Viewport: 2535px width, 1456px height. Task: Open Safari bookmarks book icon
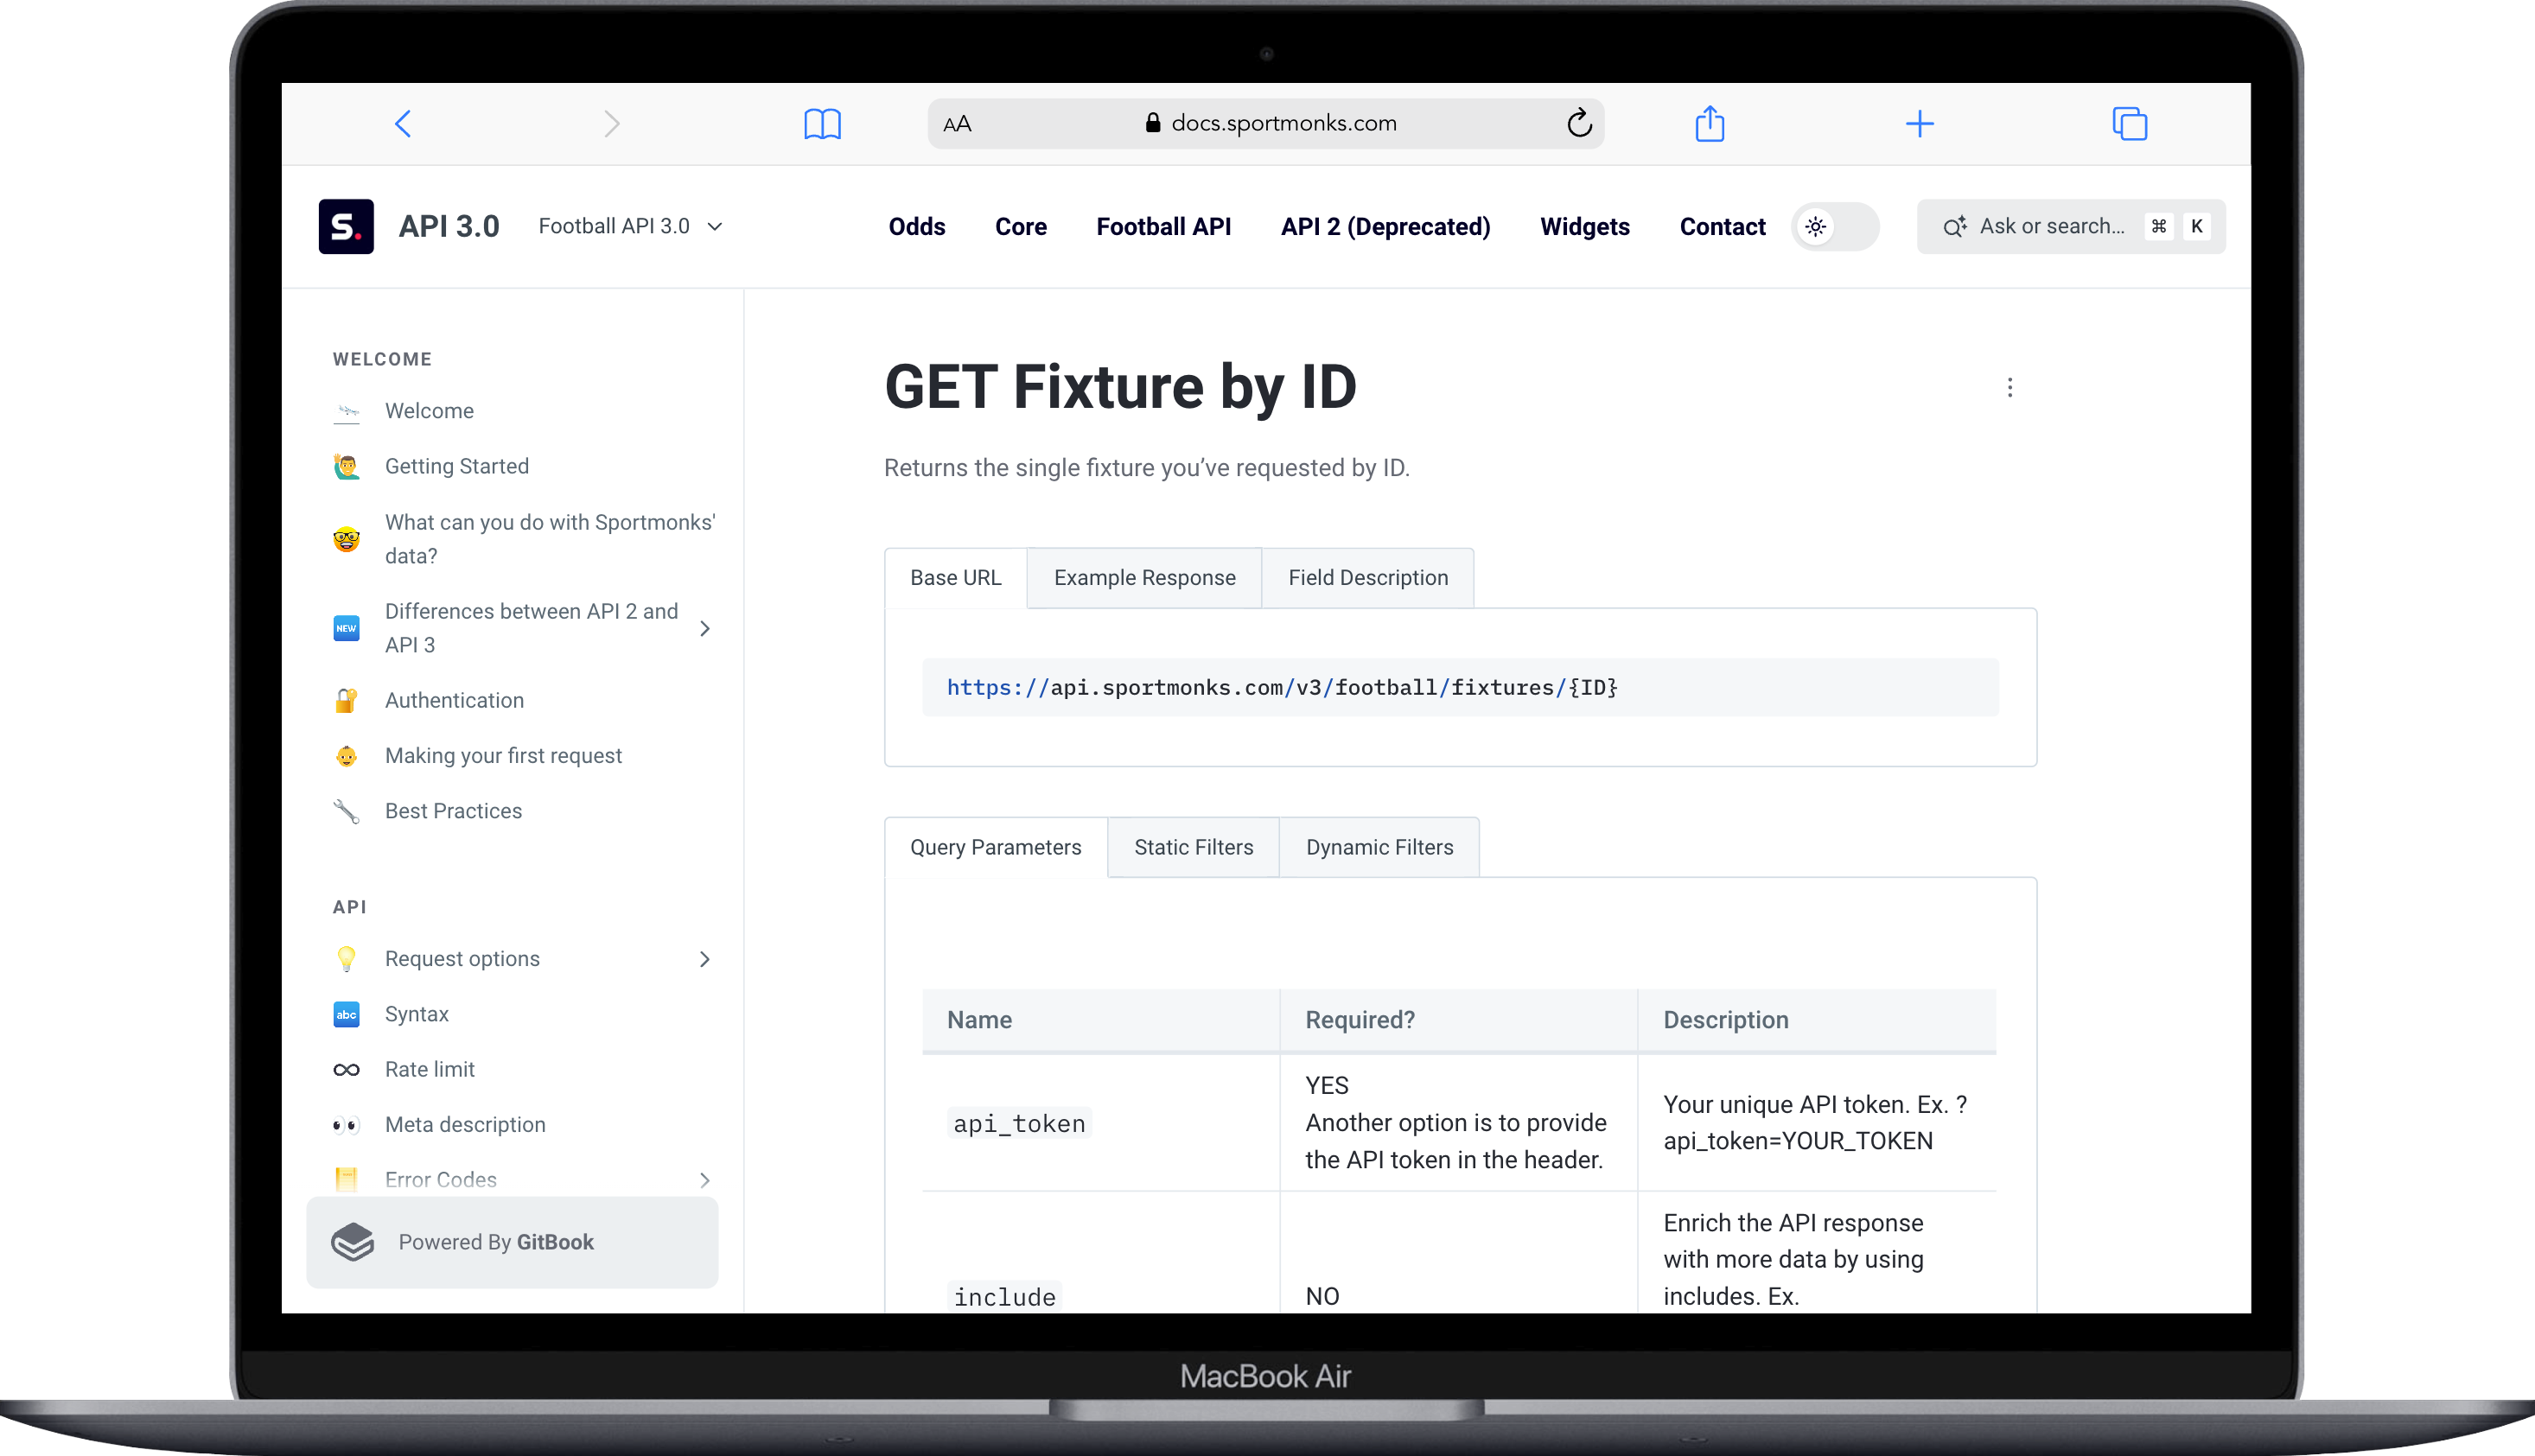pos(822,124)
